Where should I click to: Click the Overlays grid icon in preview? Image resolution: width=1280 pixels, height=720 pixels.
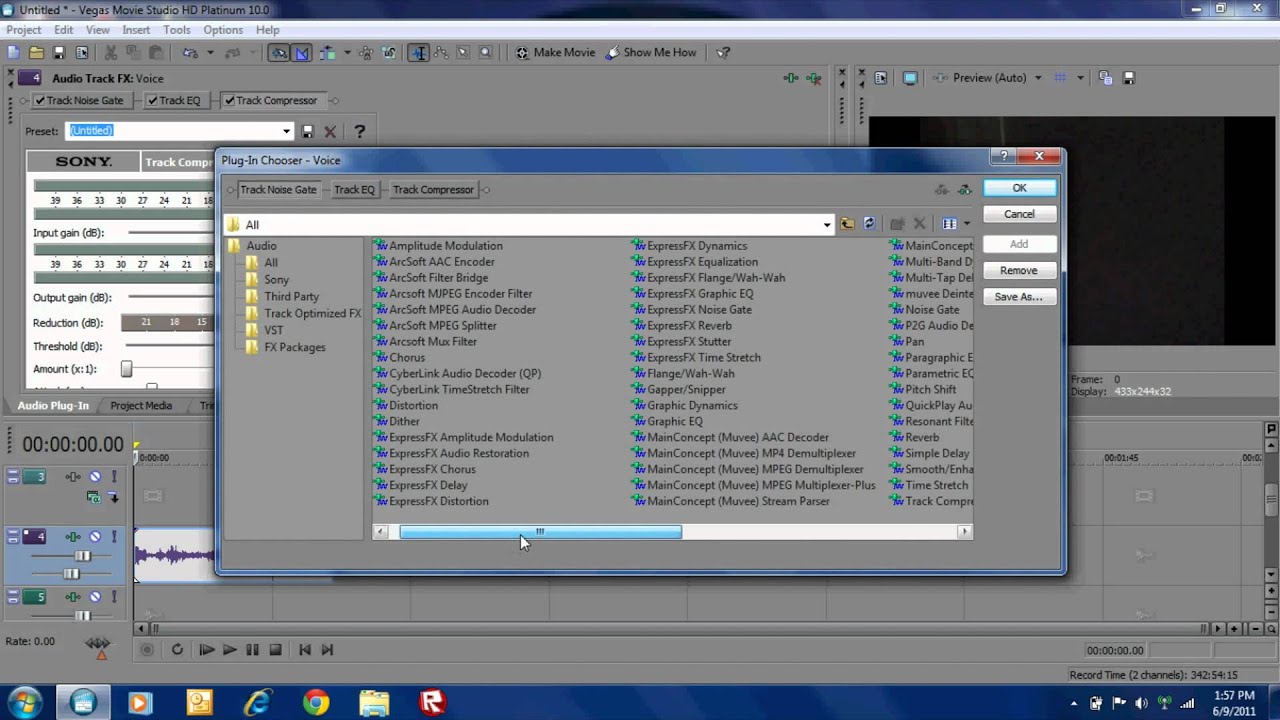1060,78
